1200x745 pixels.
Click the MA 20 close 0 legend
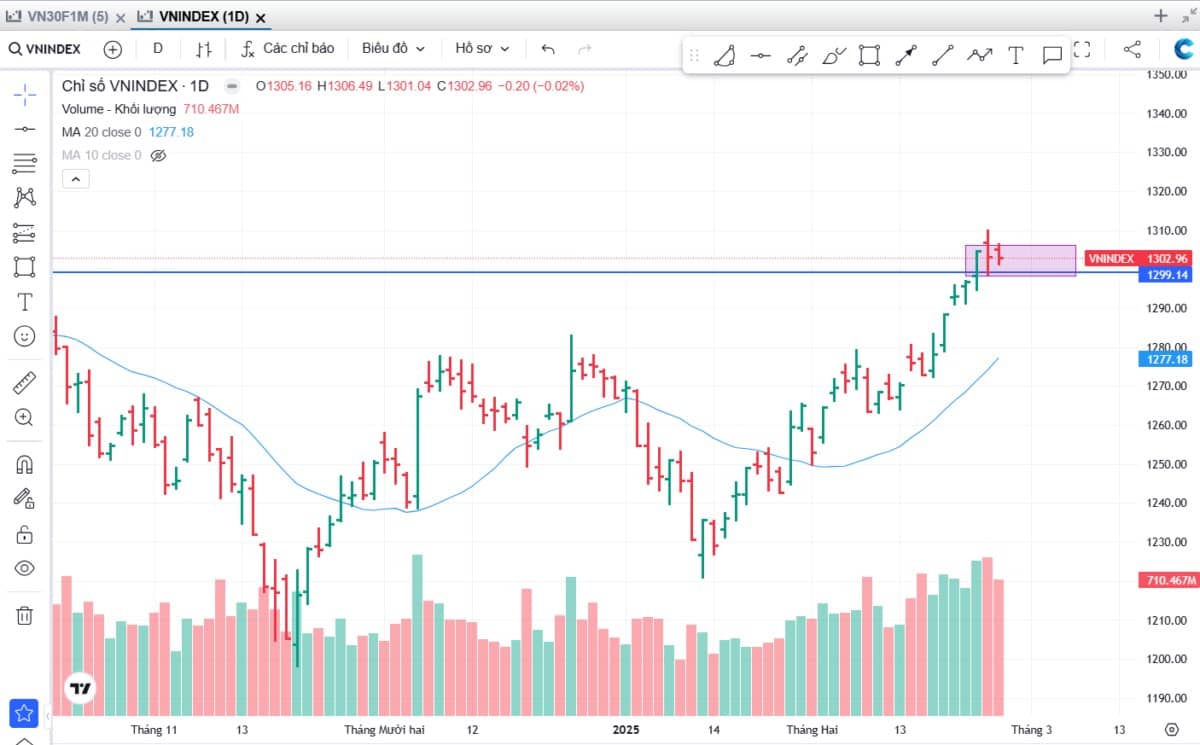102,132
